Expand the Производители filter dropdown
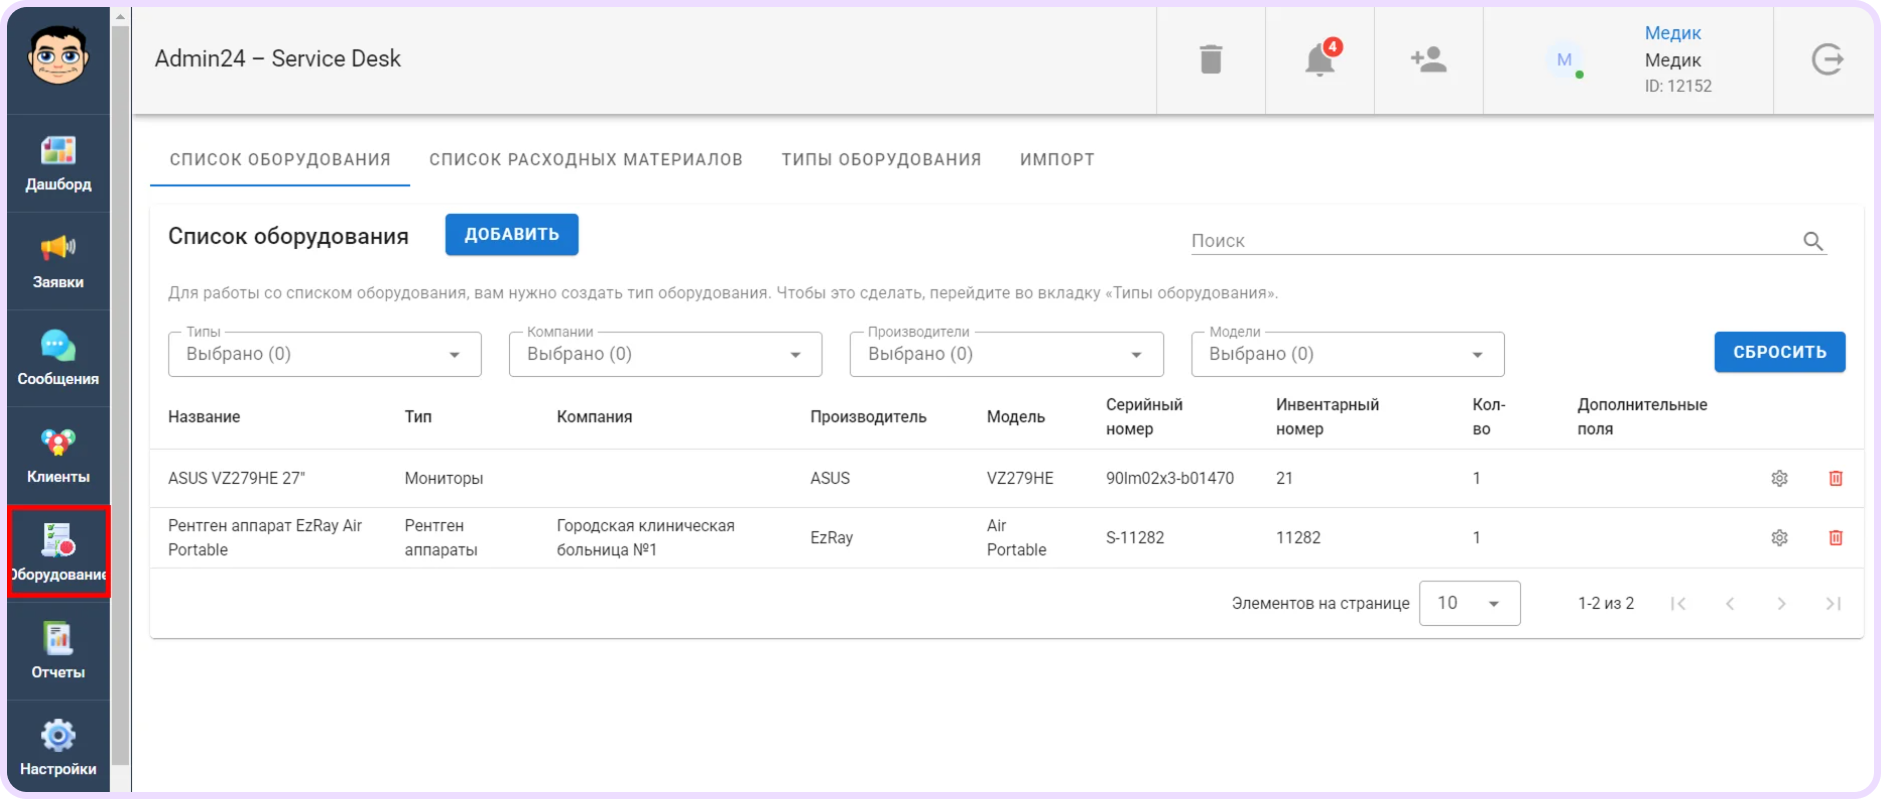Viewport: 1881px width, 799px height. (x=1006, y=354)
